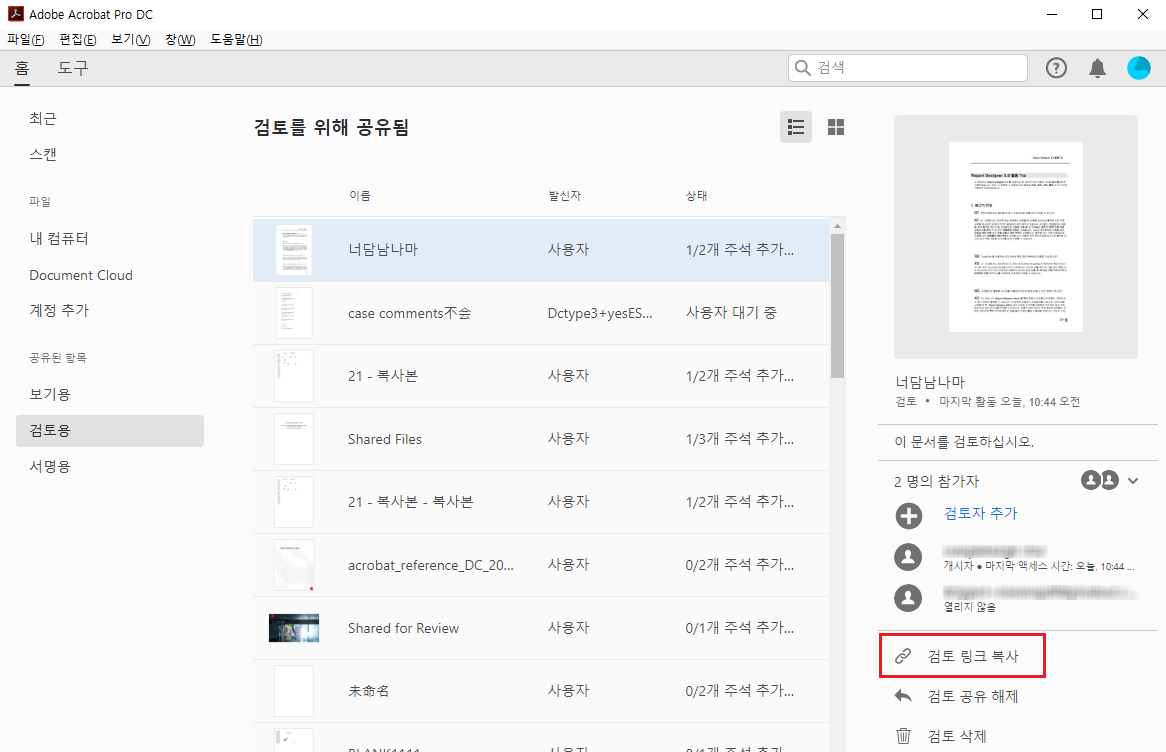Viewport: 1166px width, 752px height.
Task: Open the user profile avatar
Action: tap(1138, 68)
